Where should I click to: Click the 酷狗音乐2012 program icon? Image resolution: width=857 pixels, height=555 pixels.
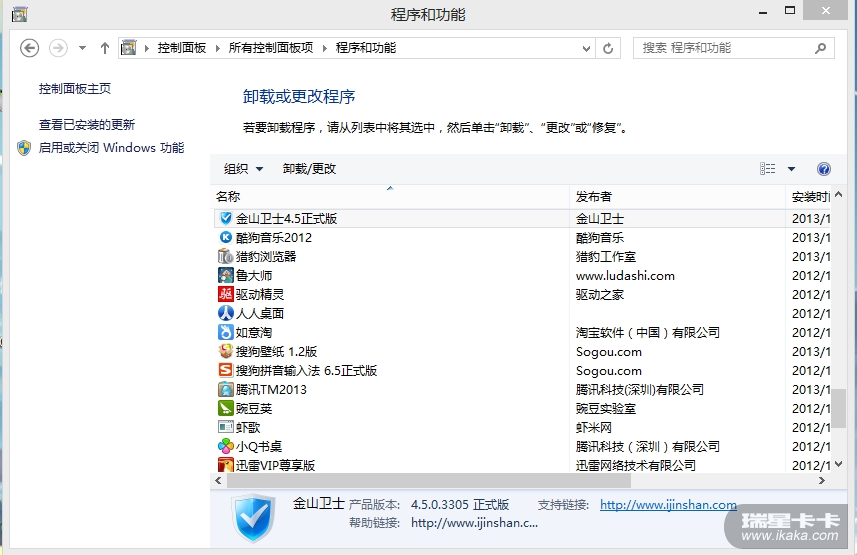click(x=226, y=237)
